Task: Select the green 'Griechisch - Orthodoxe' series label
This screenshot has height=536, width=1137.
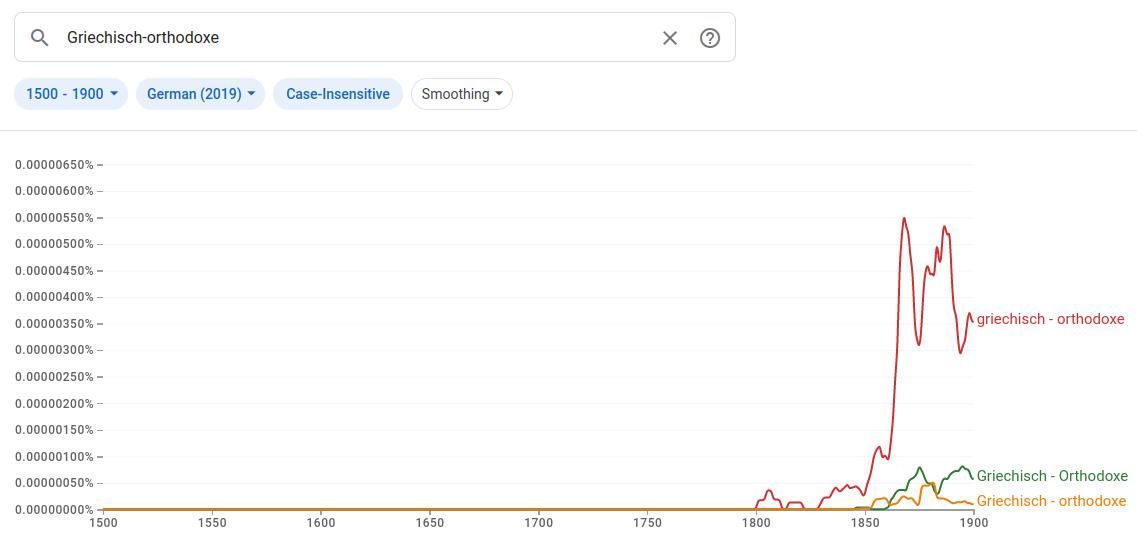Action: [x=1052, y=476]
